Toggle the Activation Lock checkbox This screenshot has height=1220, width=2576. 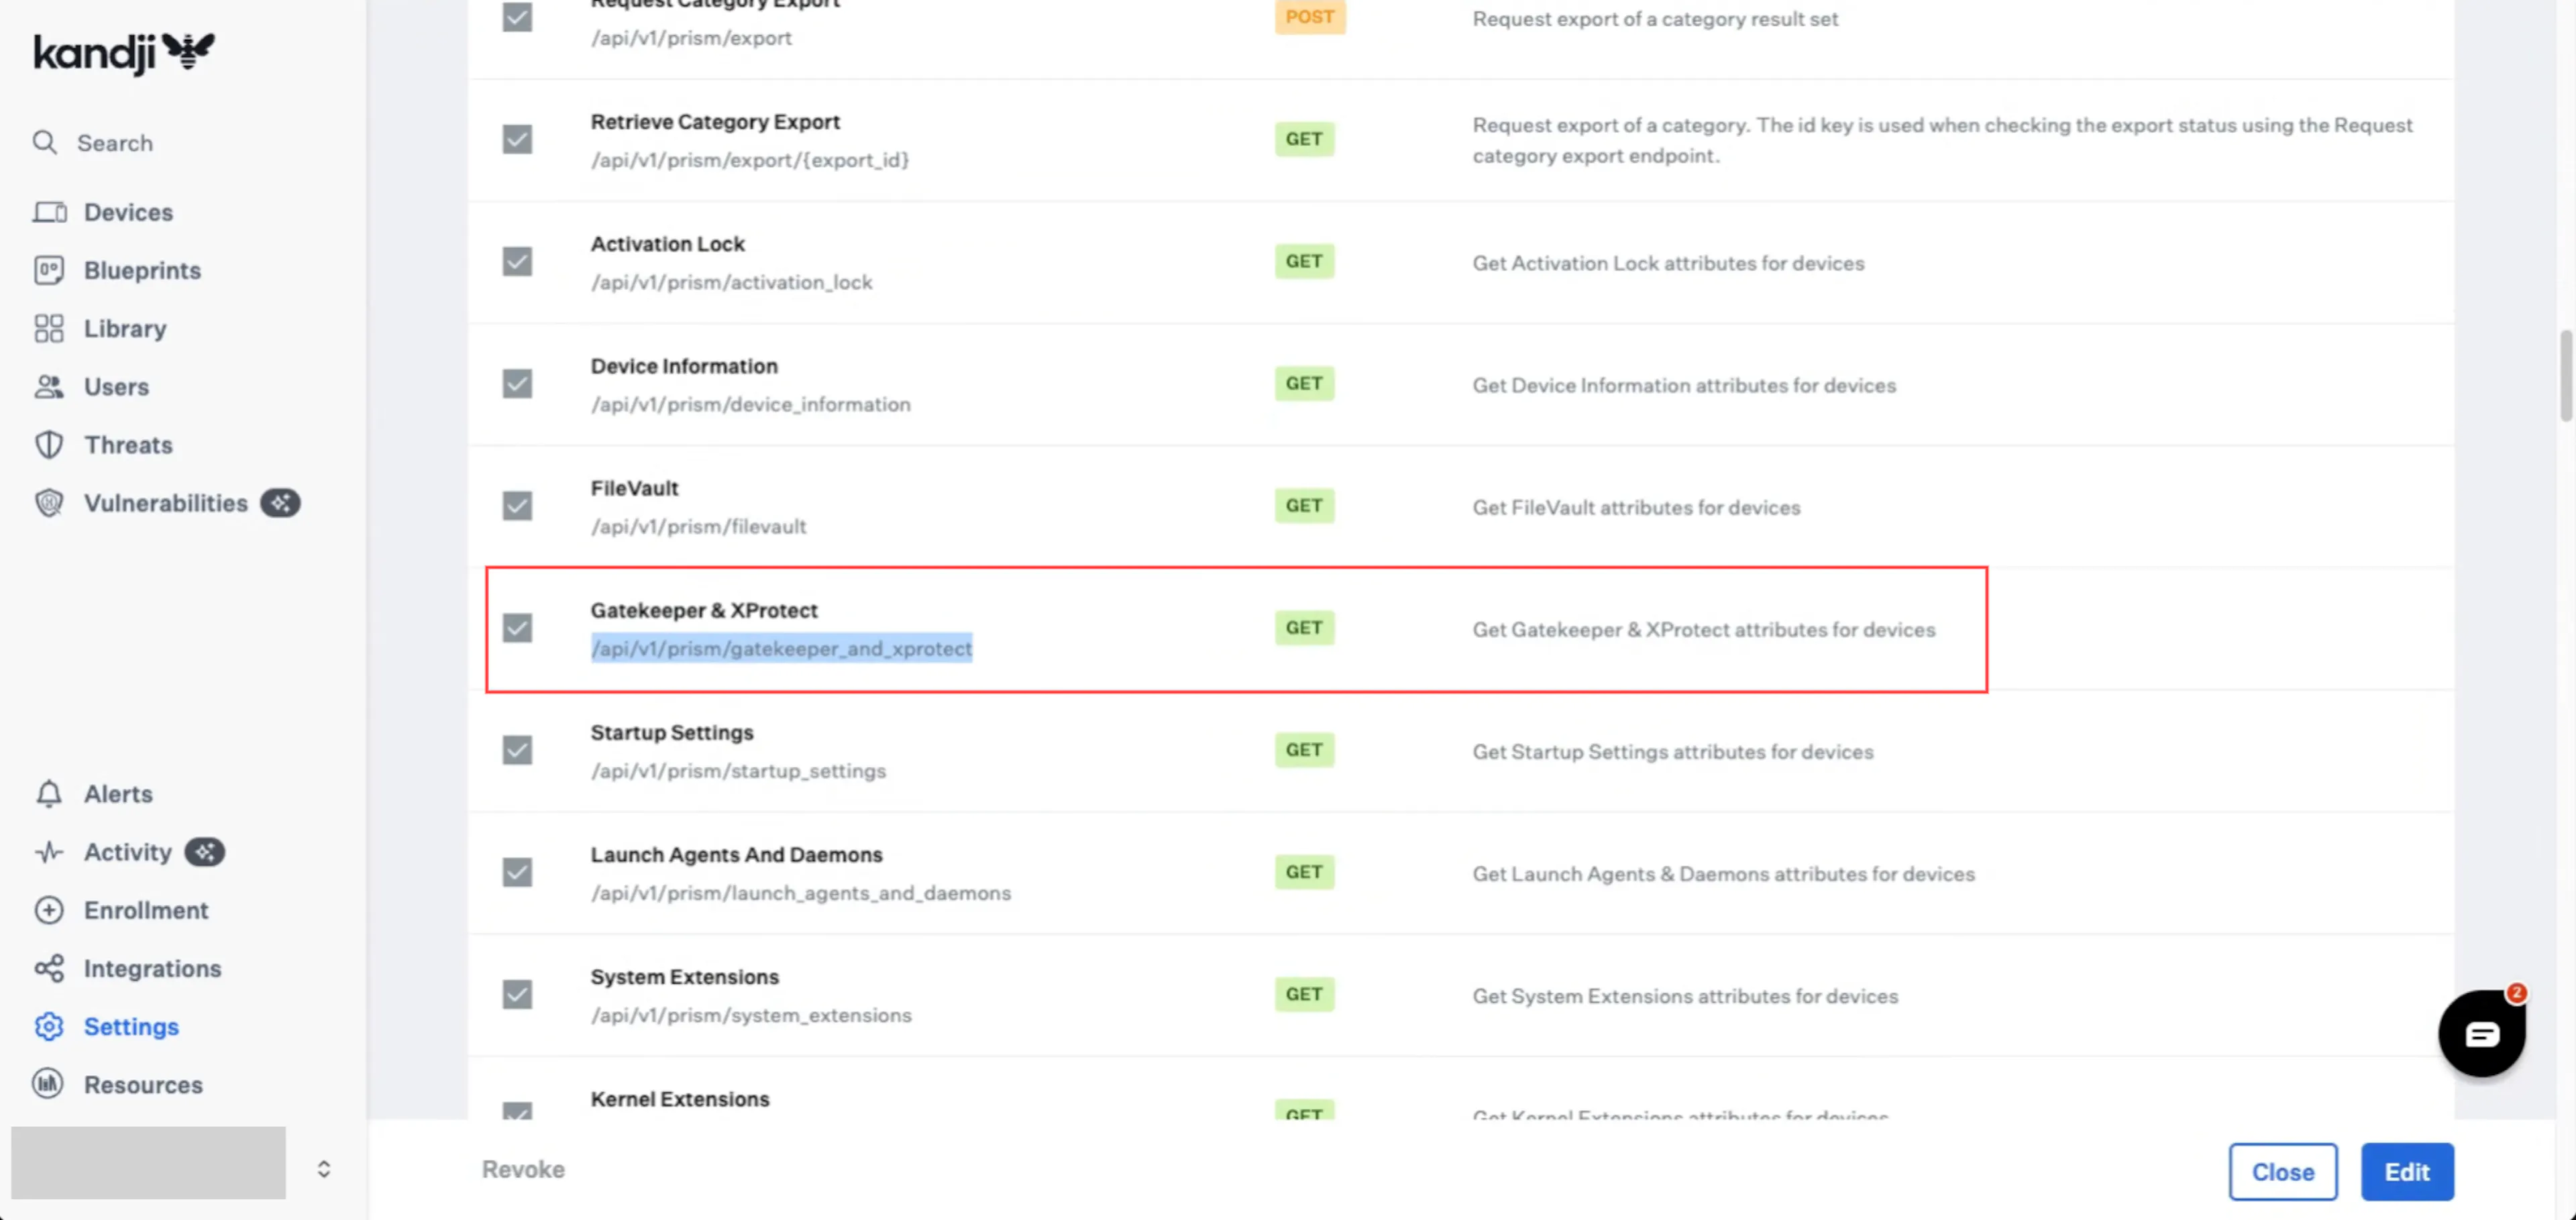coord(517,262)
